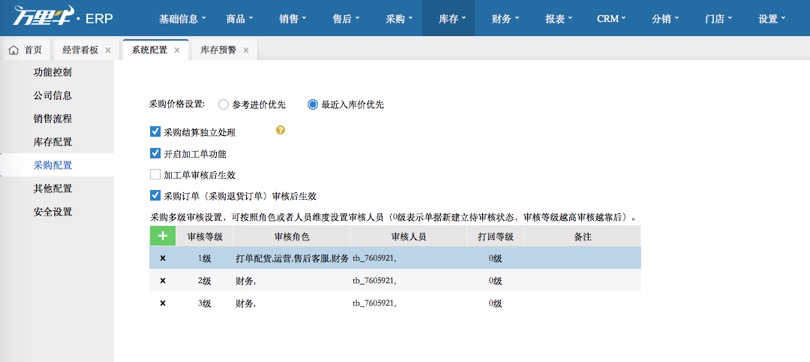The width and height of the screenshot is (810, 362).
Task: Click the 采购价格设置 label
Action: (x=177, y=104)
